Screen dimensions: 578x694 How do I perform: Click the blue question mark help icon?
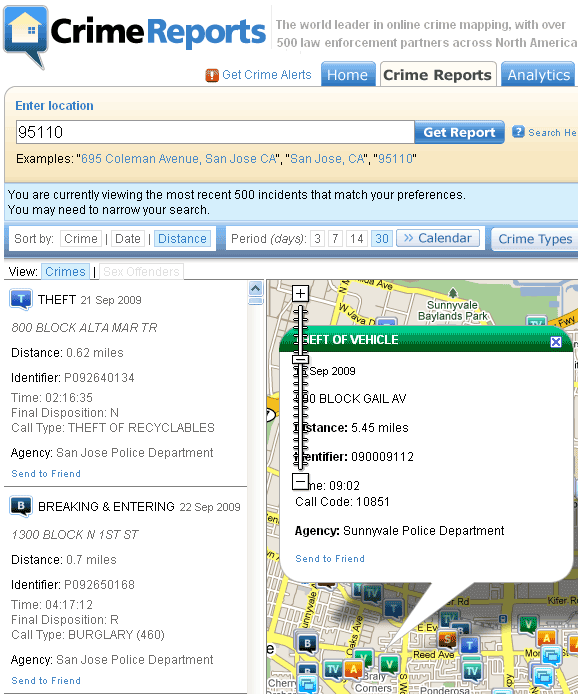[x=518, y=132]
